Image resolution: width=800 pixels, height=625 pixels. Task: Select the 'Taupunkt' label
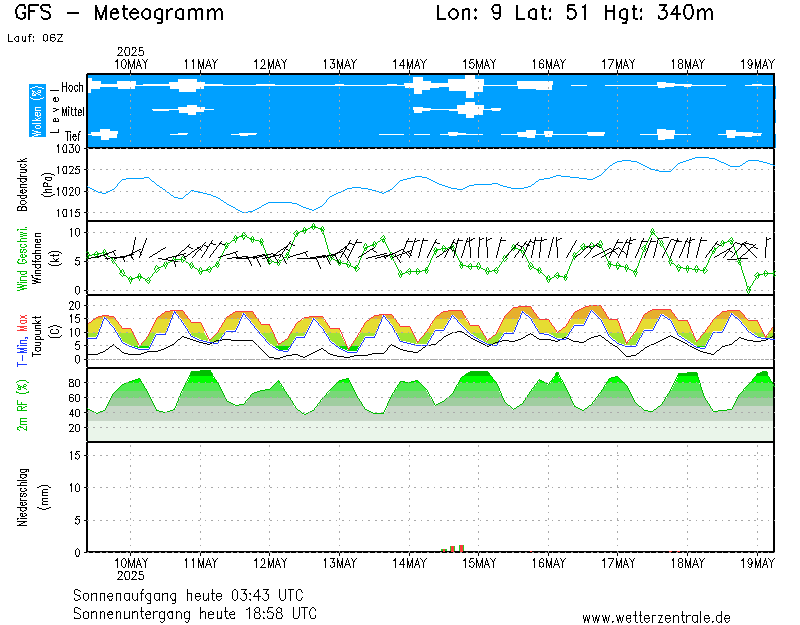pos(37,335)
